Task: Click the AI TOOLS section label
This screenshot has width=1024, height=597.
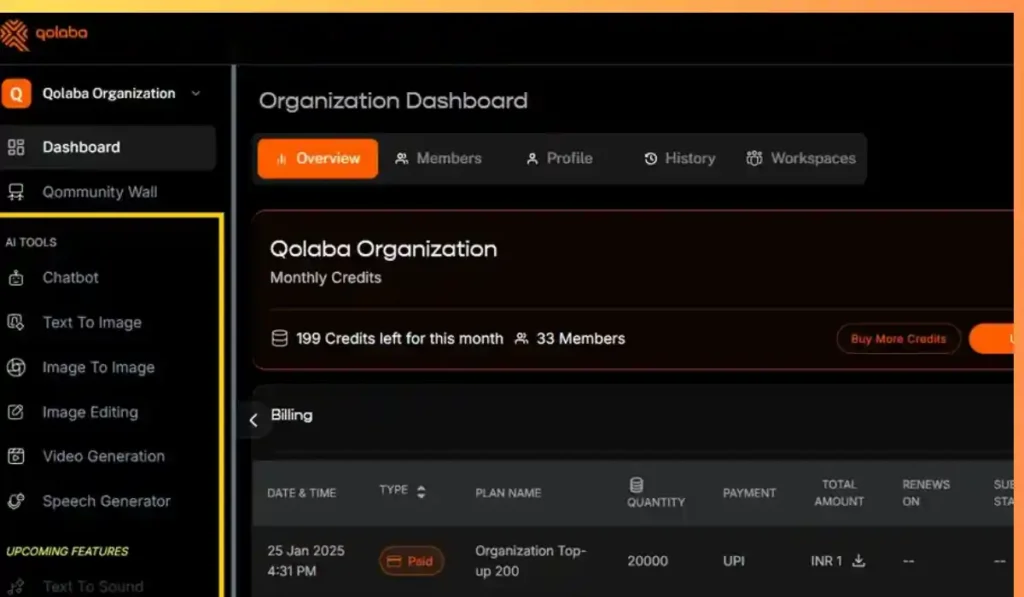Action: click(31, 242)
